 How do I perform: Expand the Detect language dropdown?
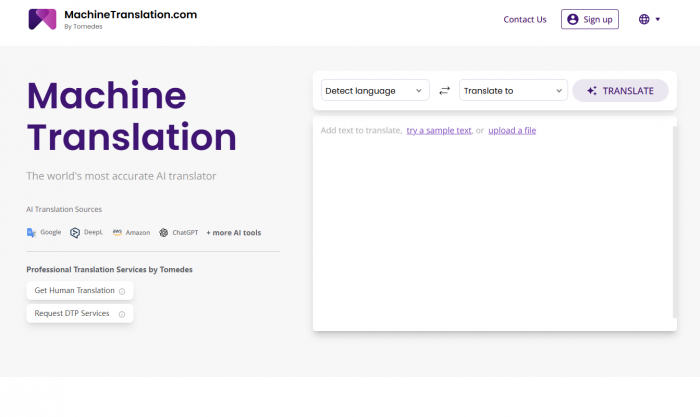[375, 90]
